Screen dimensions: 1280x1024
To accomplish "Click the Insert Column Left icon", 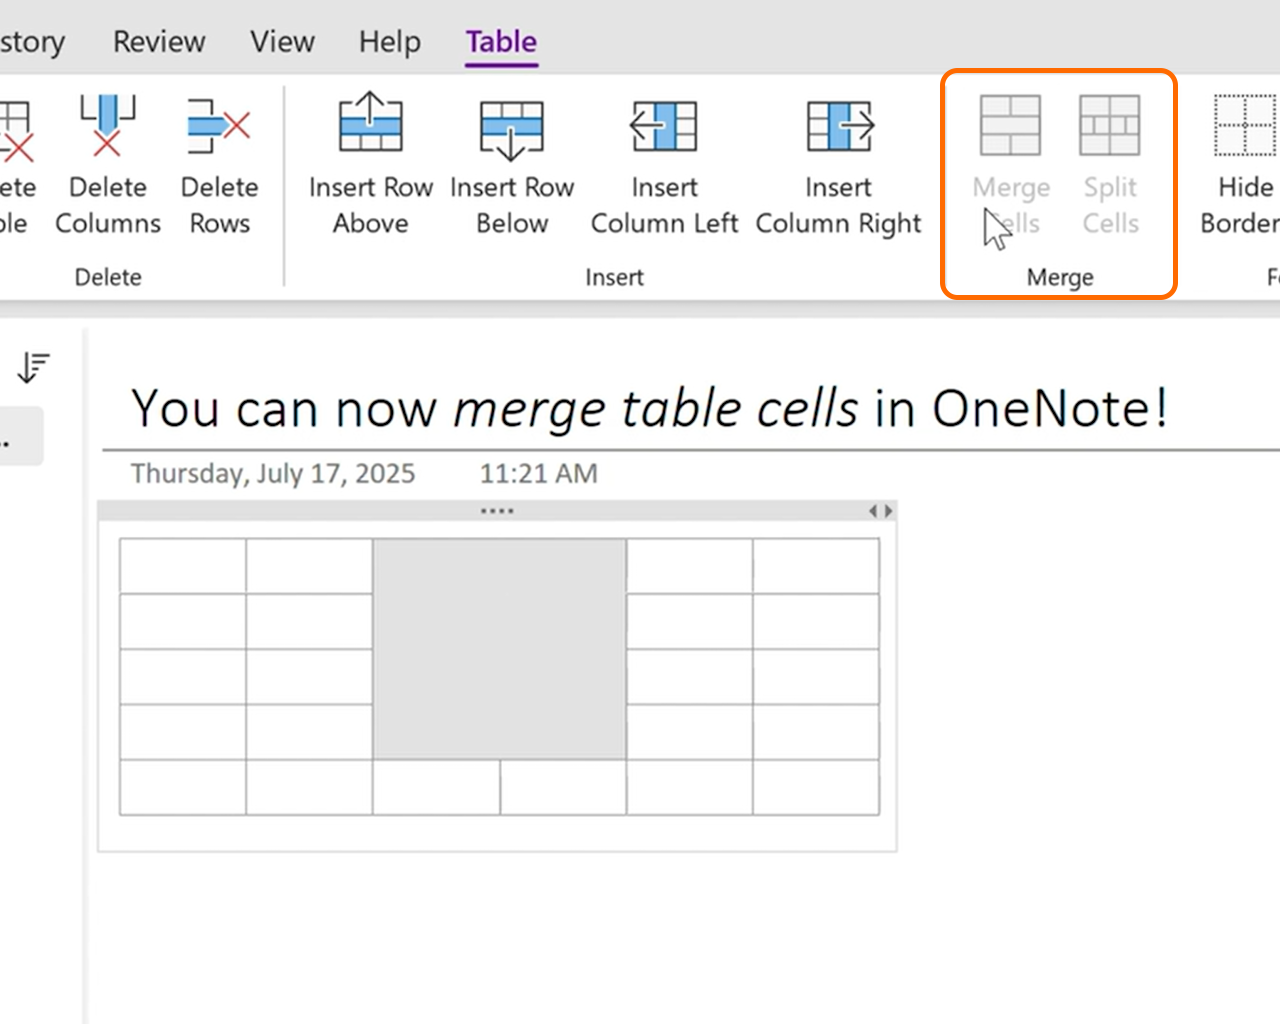I will pos(664,127).
